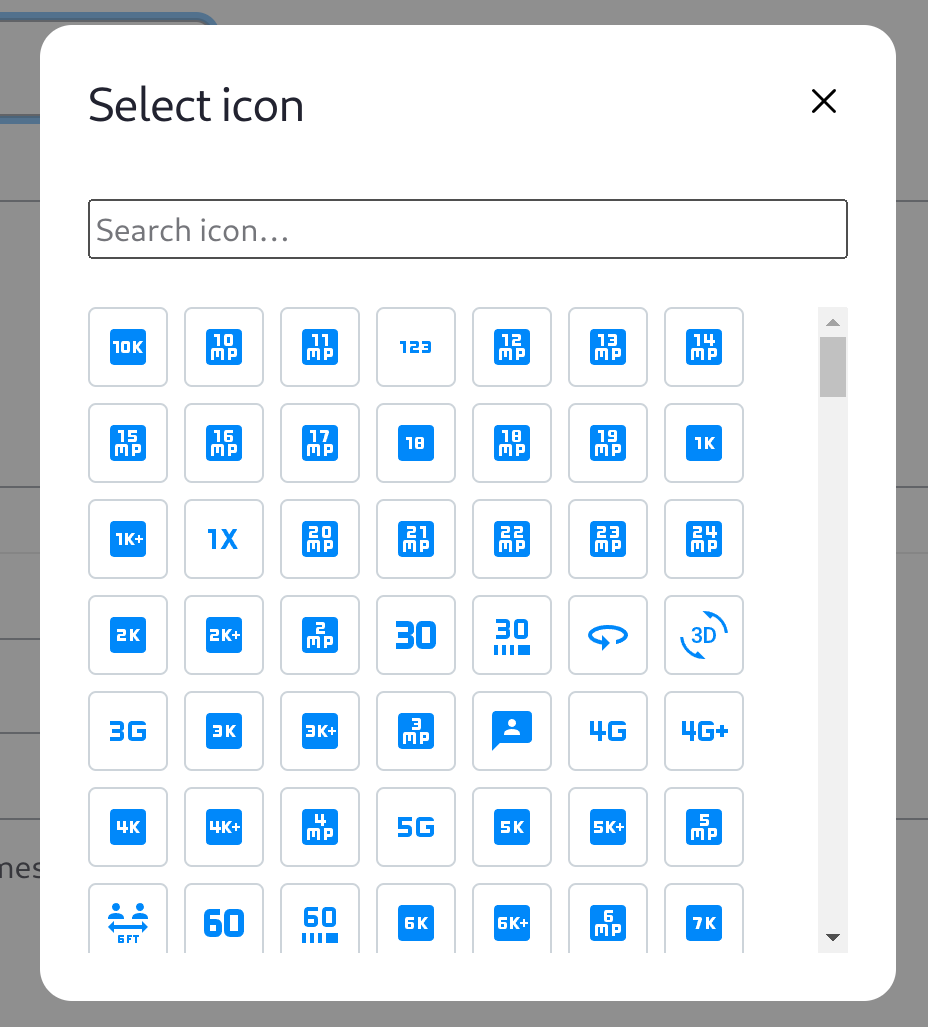Pick the 3D rotation icon
Screen dimensions: 928x1027
click(x=703, y=635)
